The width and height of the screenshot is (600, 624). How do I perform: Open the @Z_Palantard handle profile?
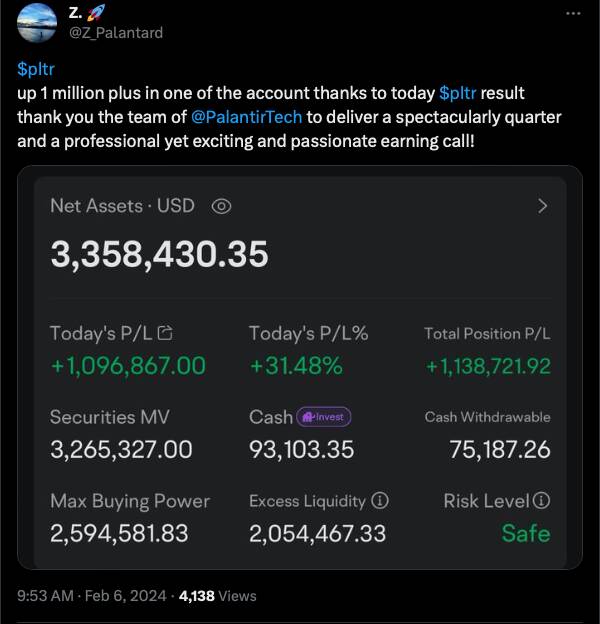click(x=118, y=33)
